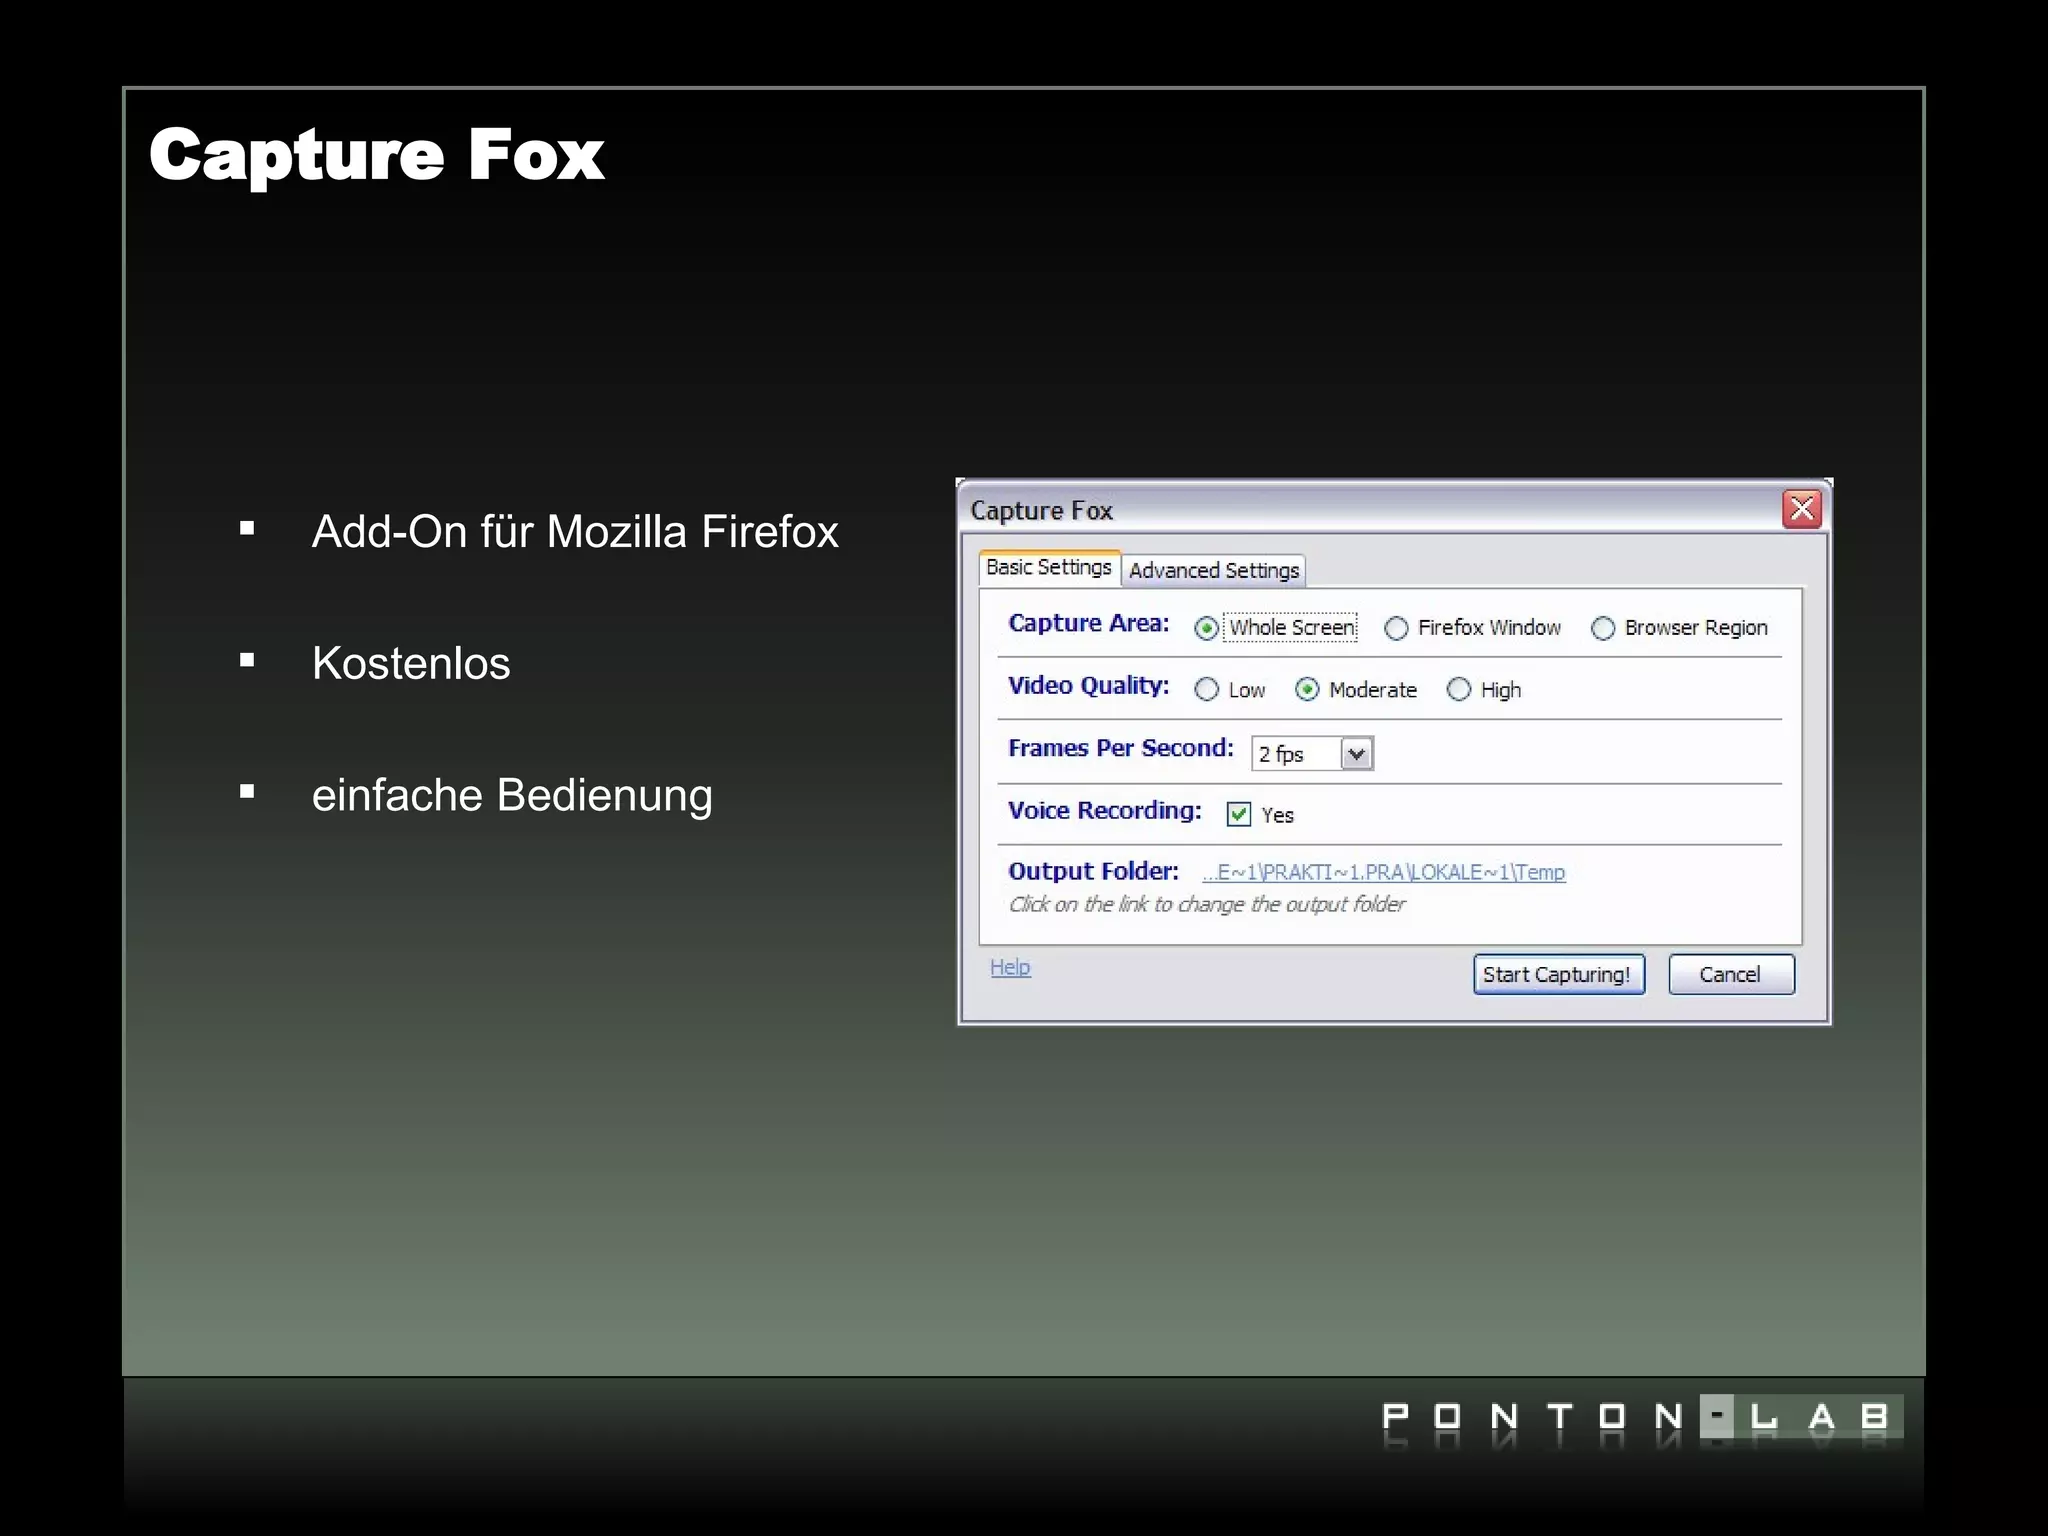
Task: Click the 'Frames Per Second:' label
Action: click(x=1121, y=748)
